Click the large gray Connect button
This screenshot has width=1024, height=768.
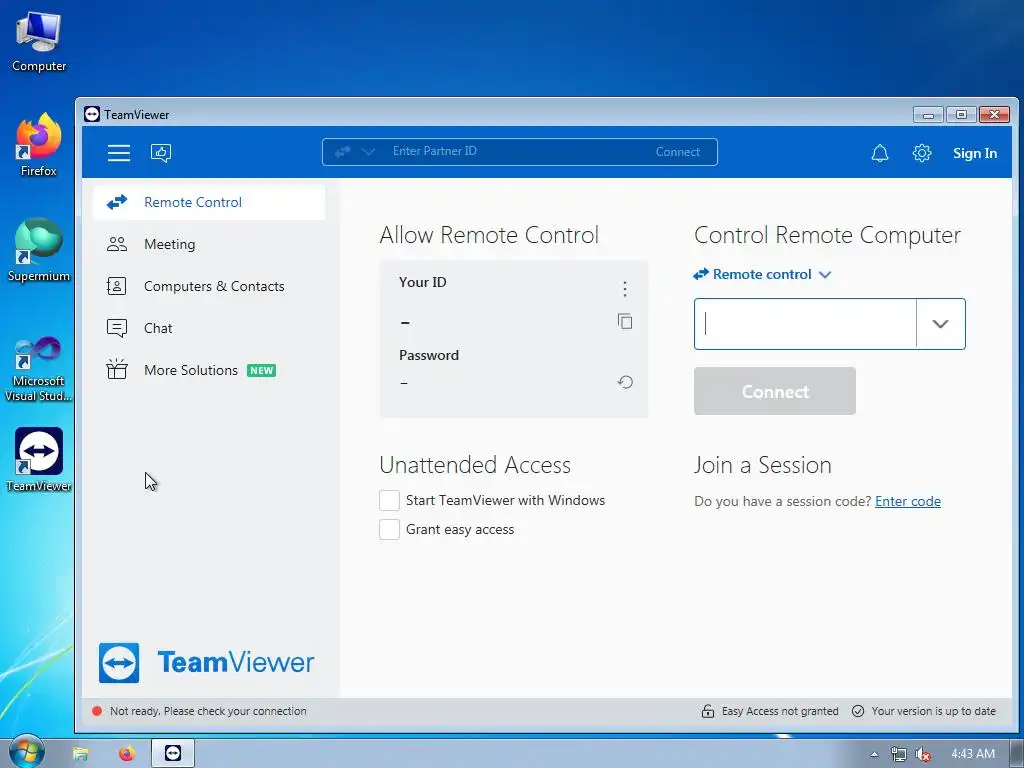coord(775,391)
